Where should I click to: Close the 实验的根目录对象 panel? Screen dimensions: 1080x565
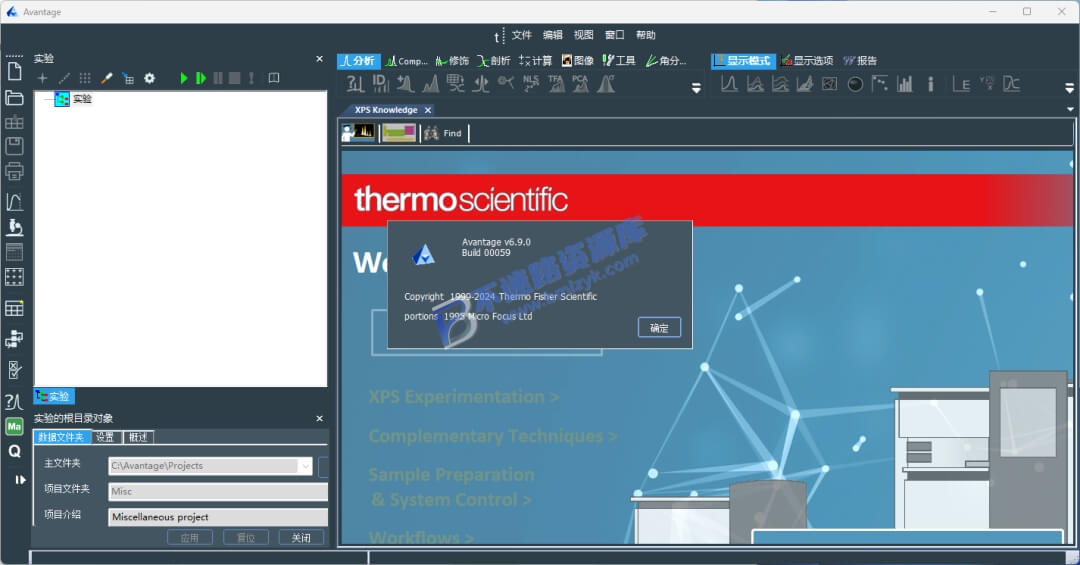coord(319,419)
